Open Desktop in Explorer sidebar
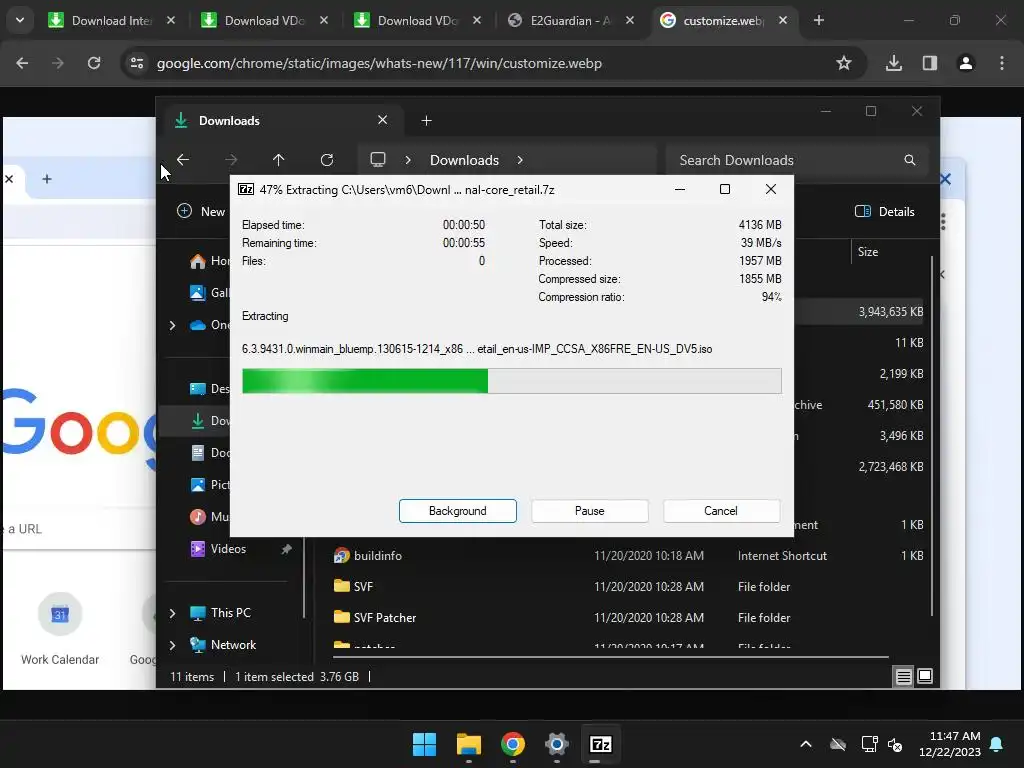1024x768 pixels. 209,389
